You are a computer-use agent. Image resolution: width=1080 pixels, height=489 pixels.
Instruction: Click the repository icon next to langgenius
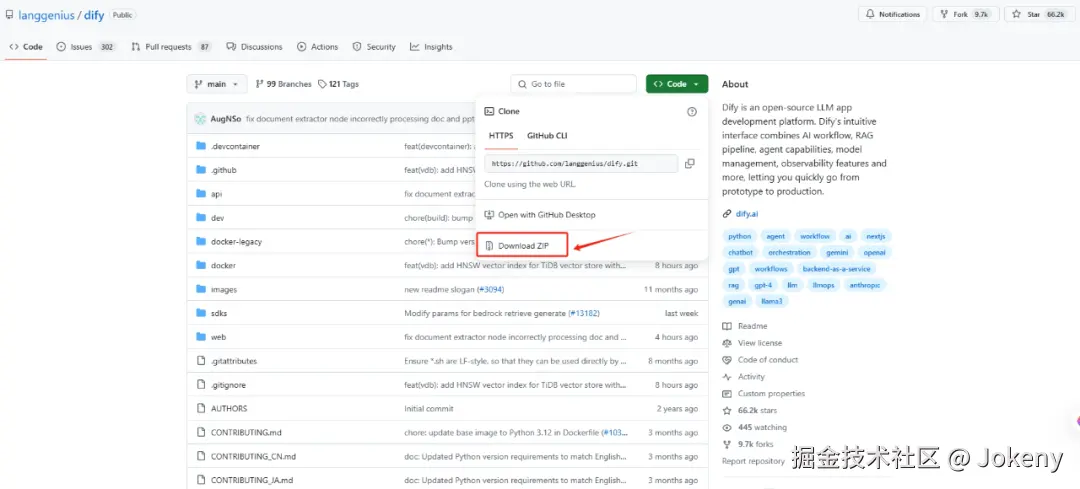coord(10,14)
